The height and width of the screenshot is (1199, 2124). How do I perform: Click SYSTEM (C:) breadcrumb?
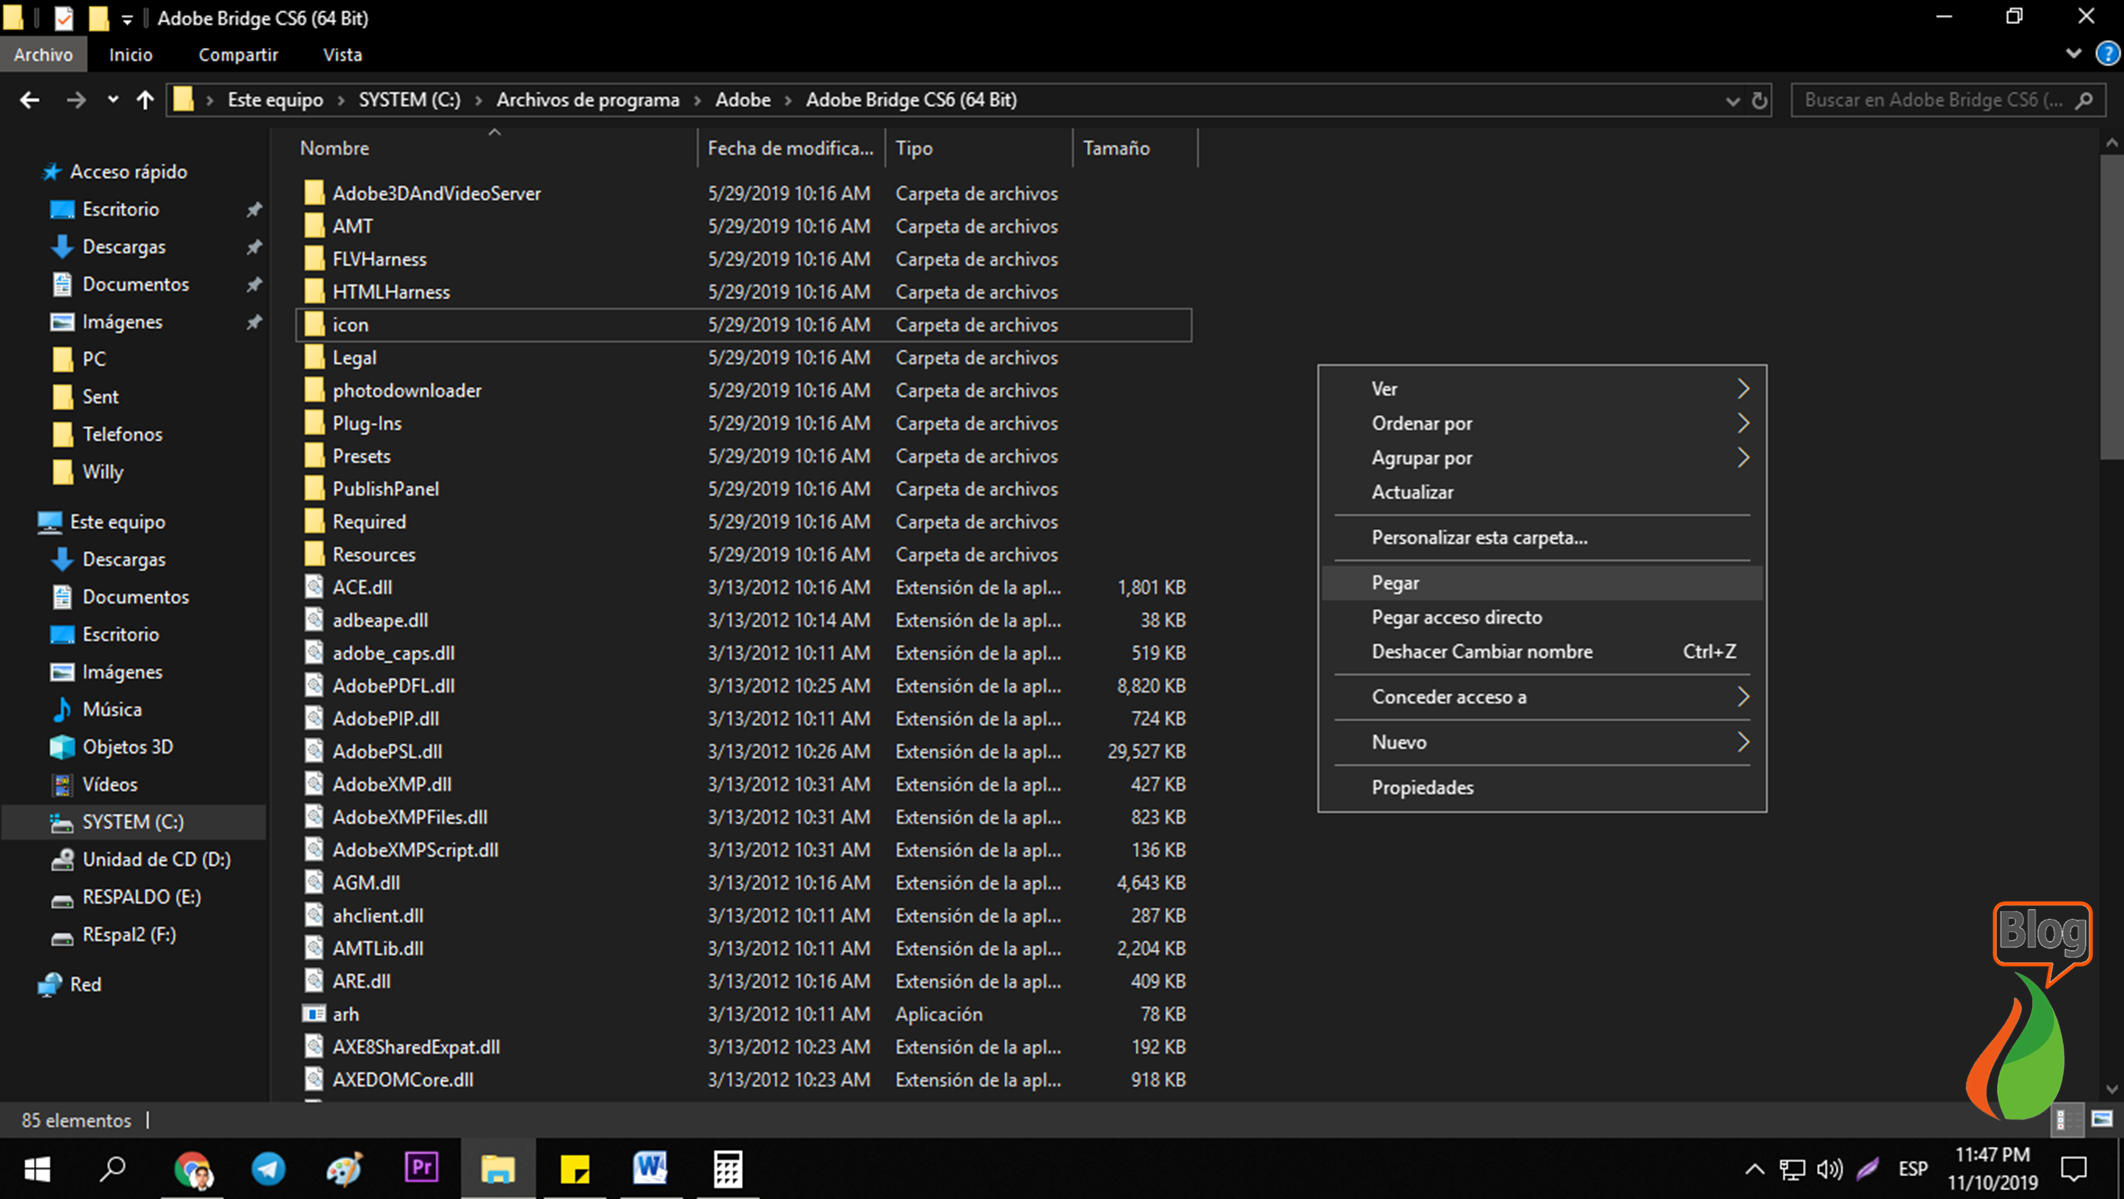coord(410,100)
